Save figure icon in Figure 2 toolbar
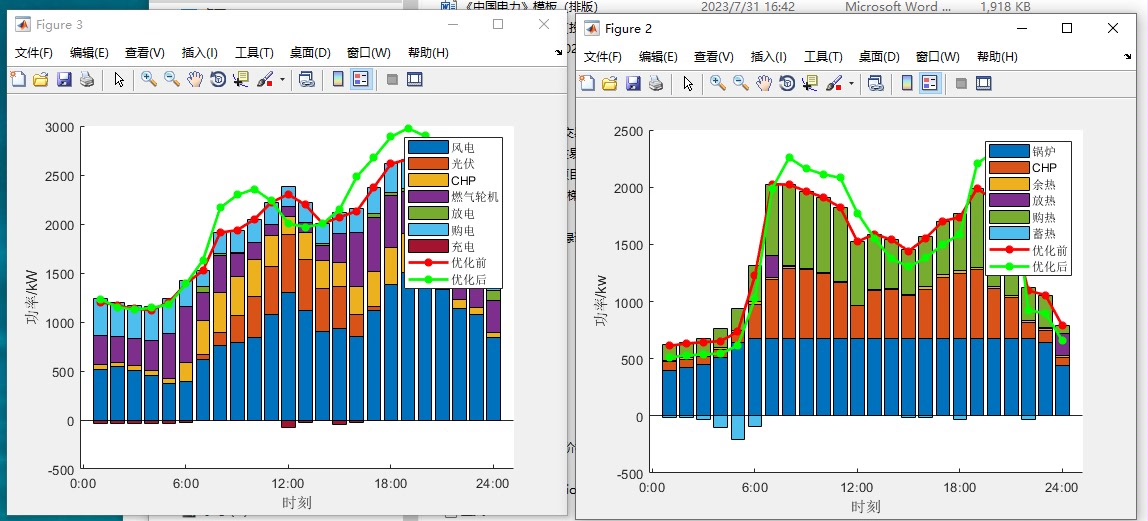This screenshot has height=521, width=1148. pyautogui.click(x=633, y=83)
